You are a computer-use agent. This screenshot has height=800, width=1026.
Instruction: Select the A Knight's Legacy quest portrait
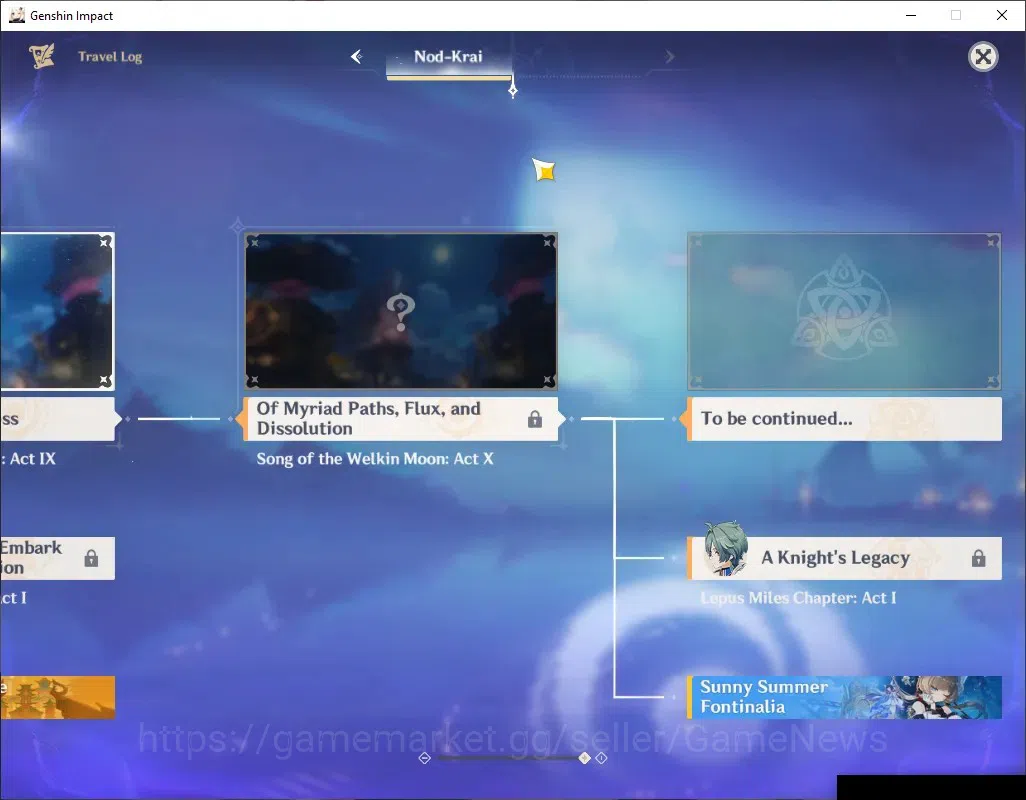click(x=726, y=549)
